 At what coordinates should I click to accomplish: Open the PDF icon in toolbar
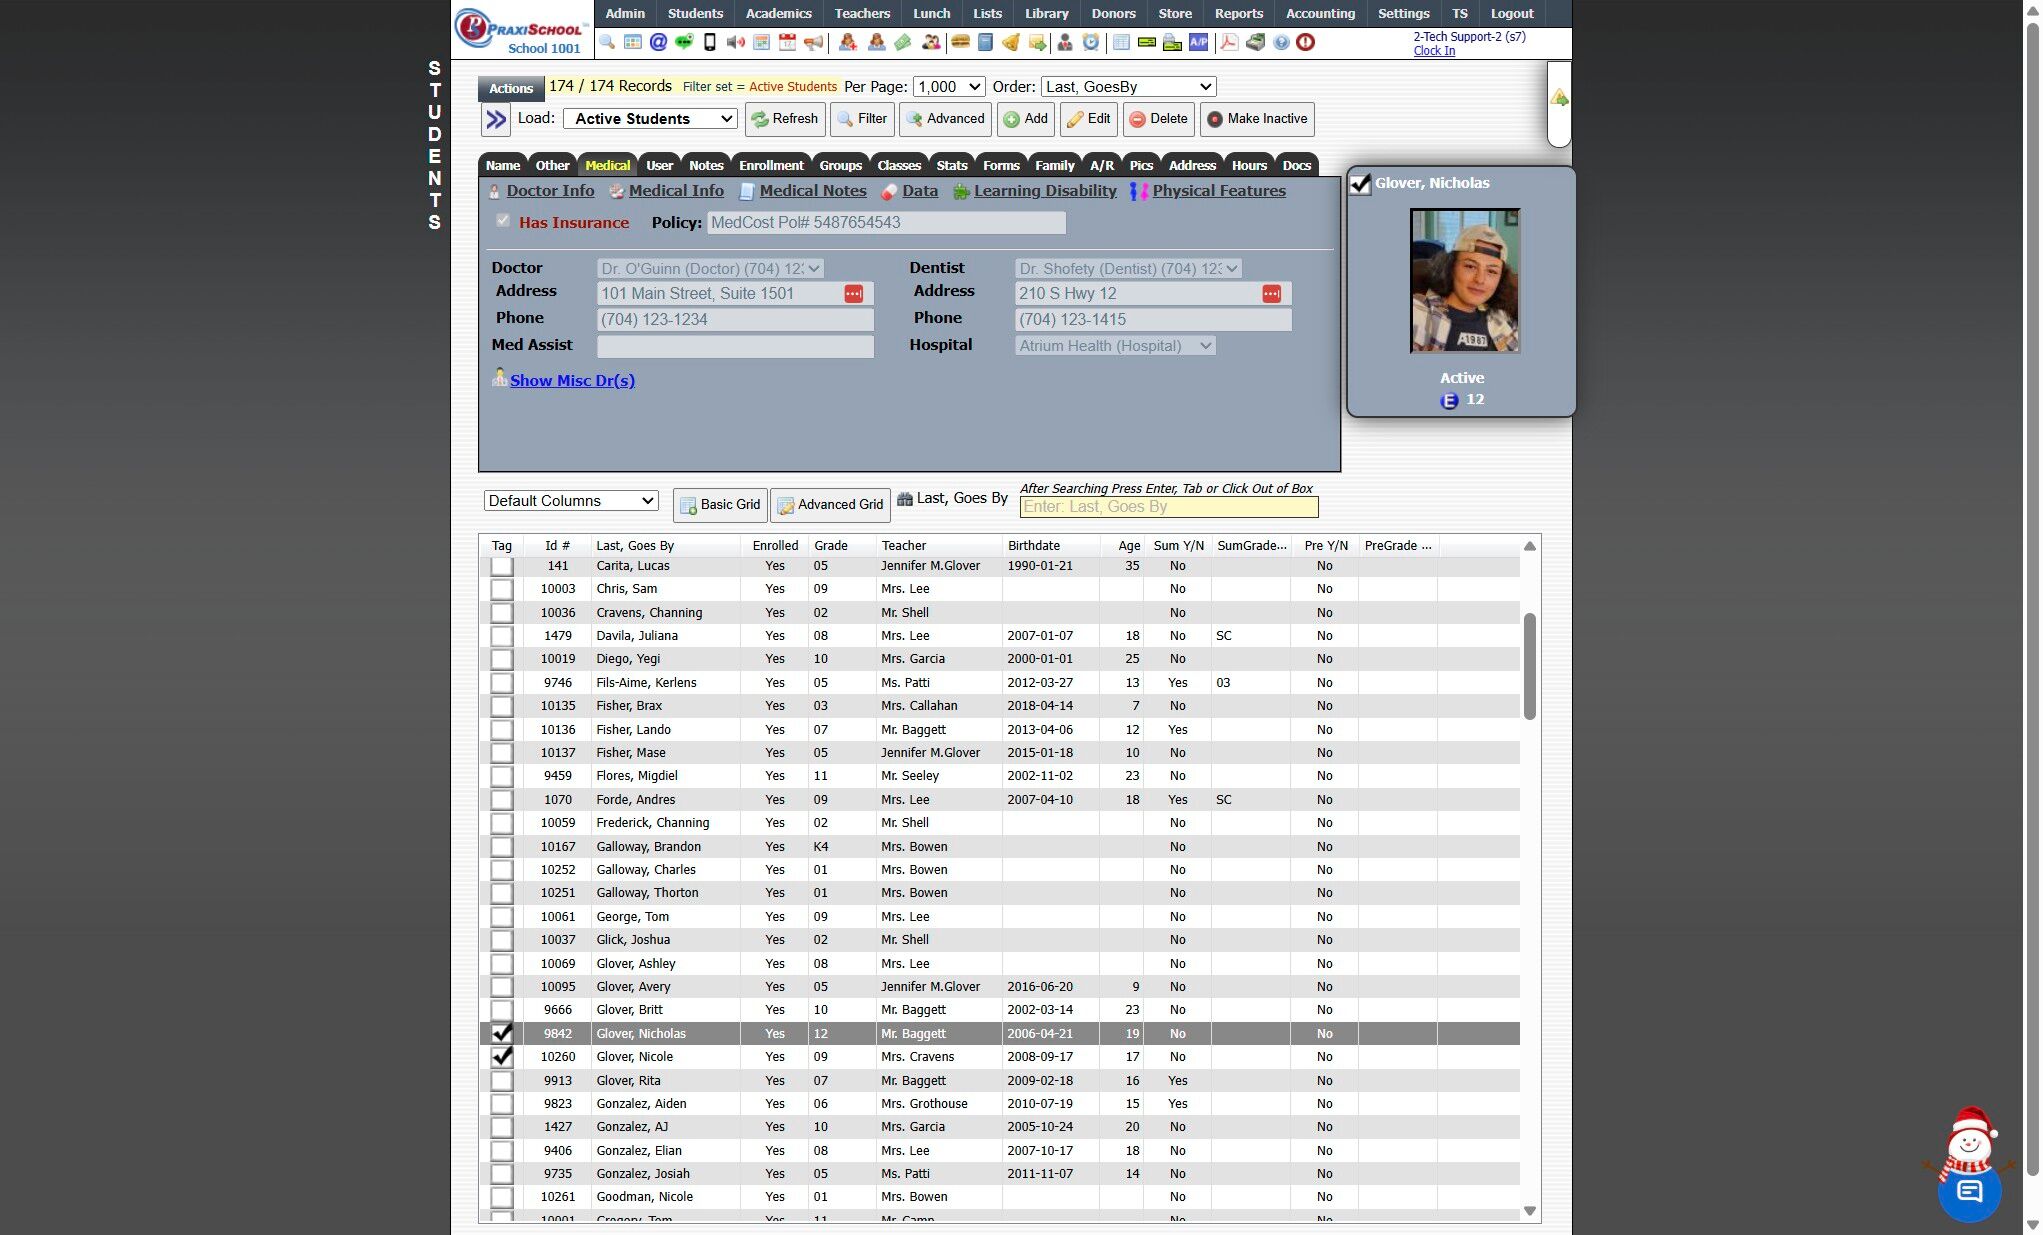point(1229,42)
